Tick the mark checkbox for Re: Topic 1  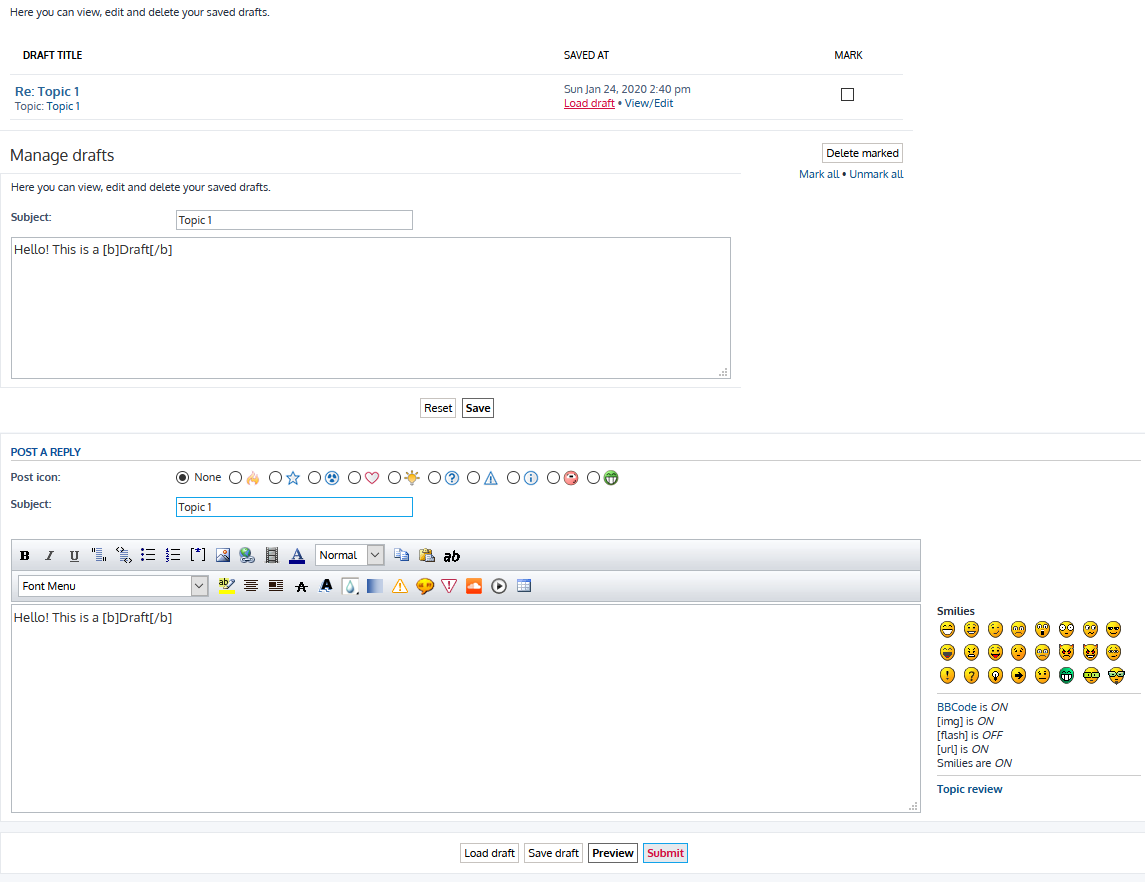point(847,94)
